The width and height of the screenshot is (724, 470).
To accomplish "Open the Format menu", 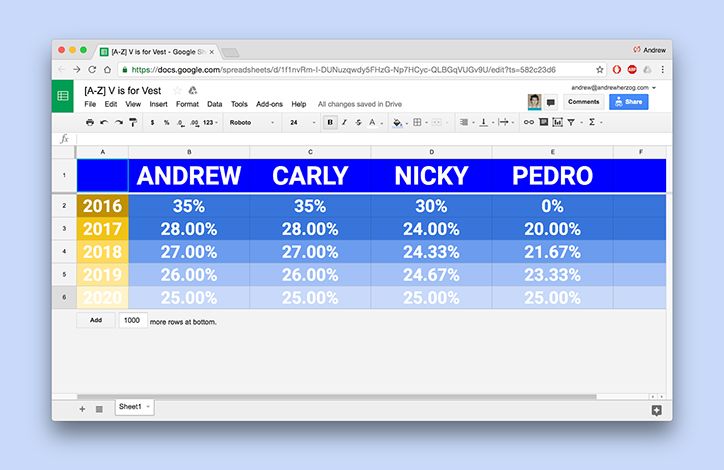I will [187, 104].
